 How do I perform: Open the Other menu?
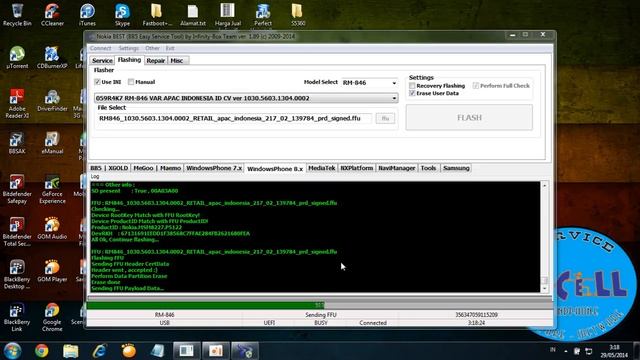pyautogui.click(x=152, y=48)
